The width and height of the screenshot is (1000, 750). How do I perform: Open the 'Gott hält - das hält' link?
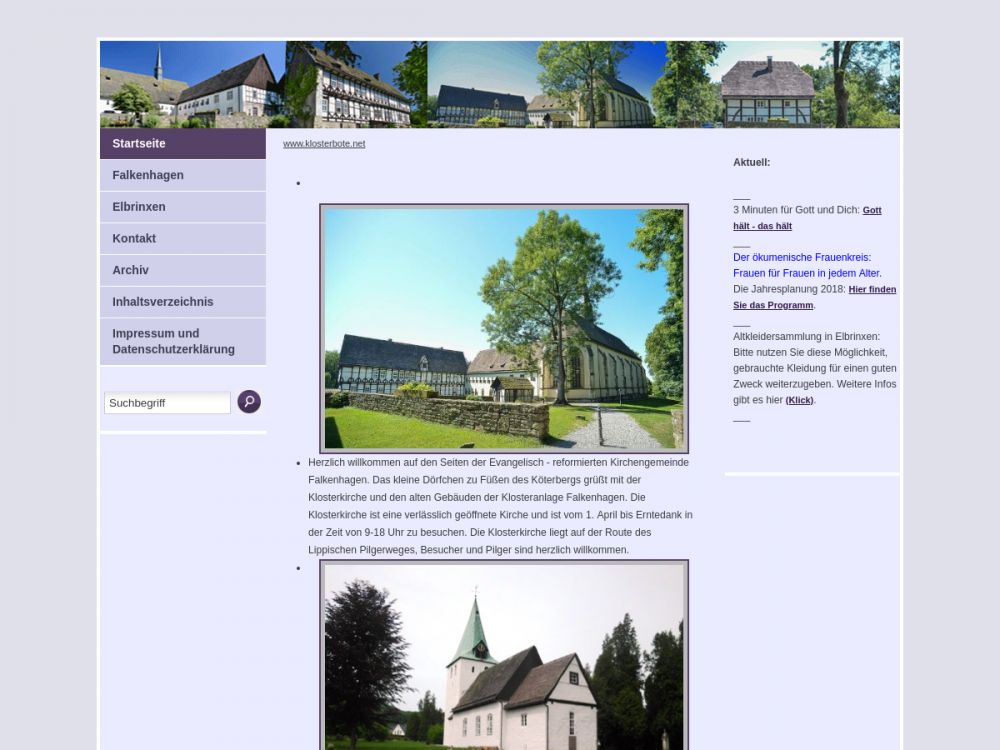point(806,218)
